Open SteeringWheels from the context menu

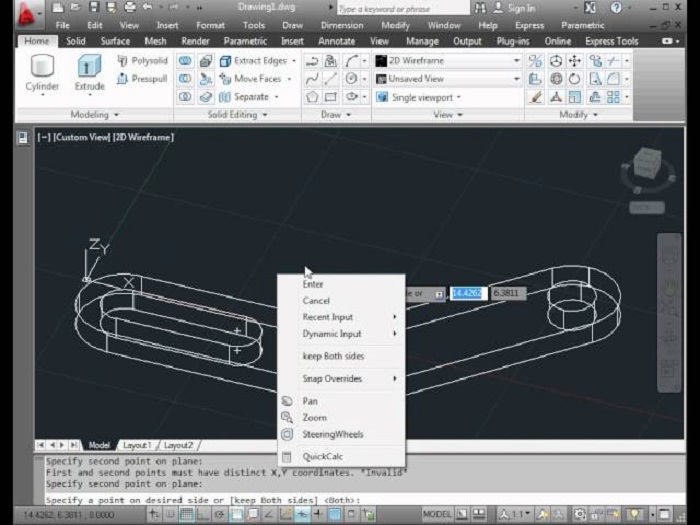[x=332, y=435]
